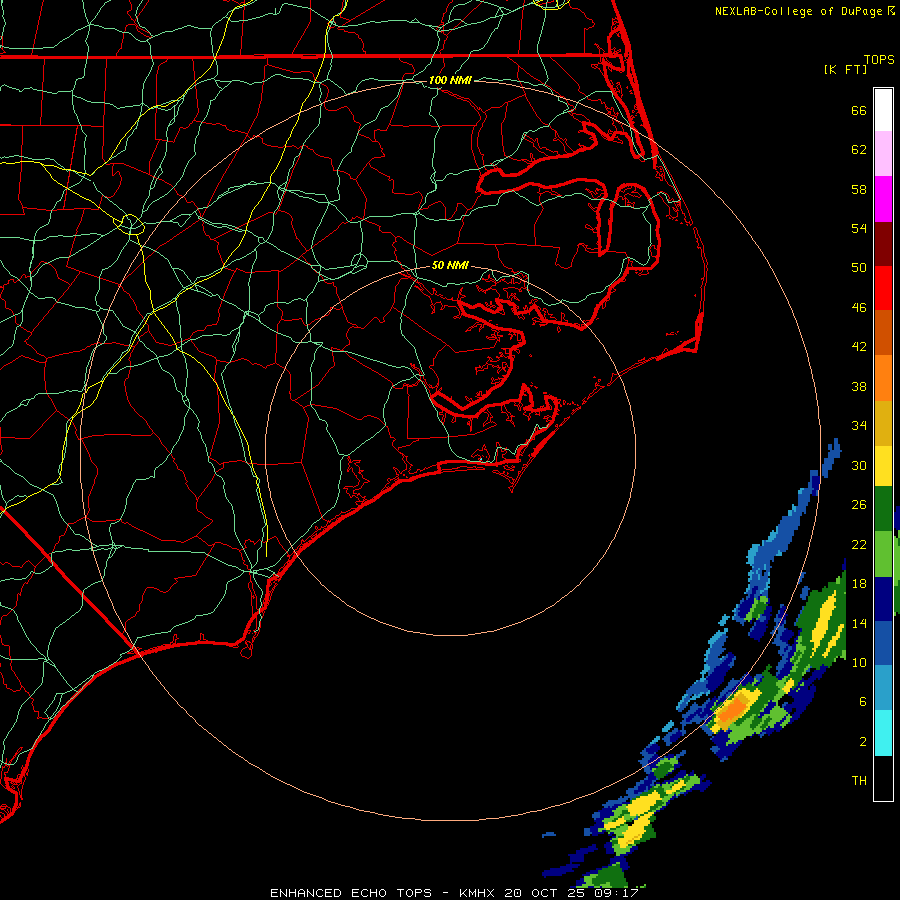Viewport: 900px width, 900px height.
Task: Click the legend value 6
Action: coord(863,702)
